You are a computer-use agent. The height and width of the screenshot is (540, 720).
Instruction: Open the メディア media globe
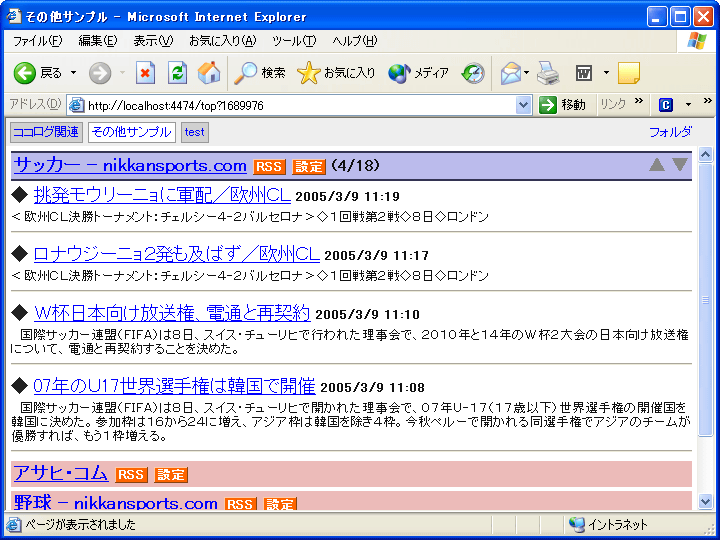coord(399,73)
